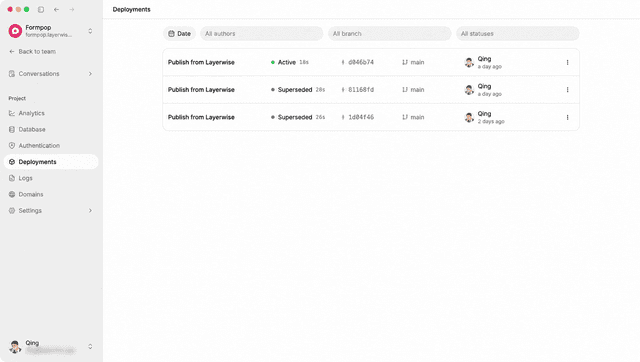640x362 pixels.
Task: Click the Conversations icon
Action: 12,74
